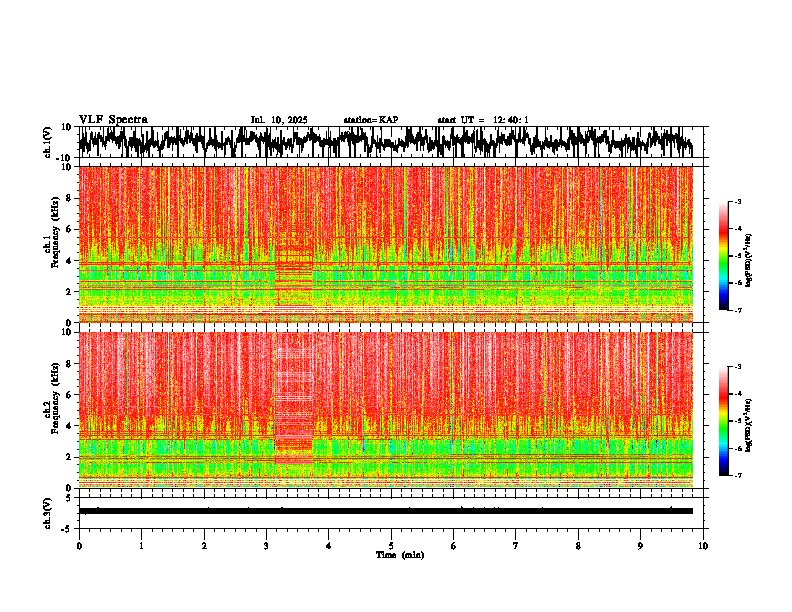Click time axis tick label 2
792x612 pixels.
click(204, 546)
